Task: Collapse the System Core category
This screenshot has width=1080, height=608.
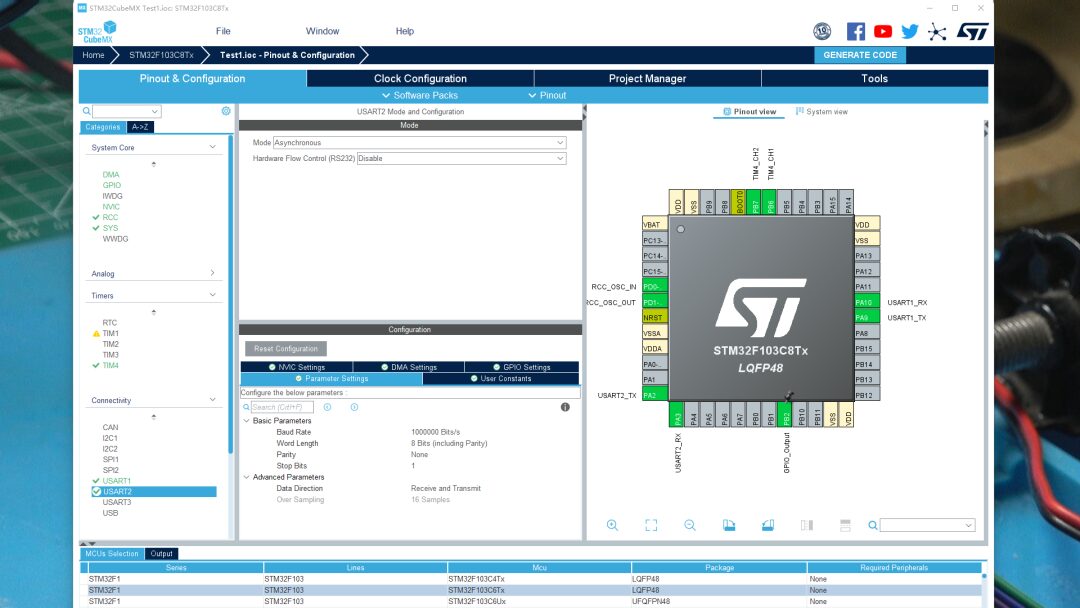Action: (x=212, y=147)
